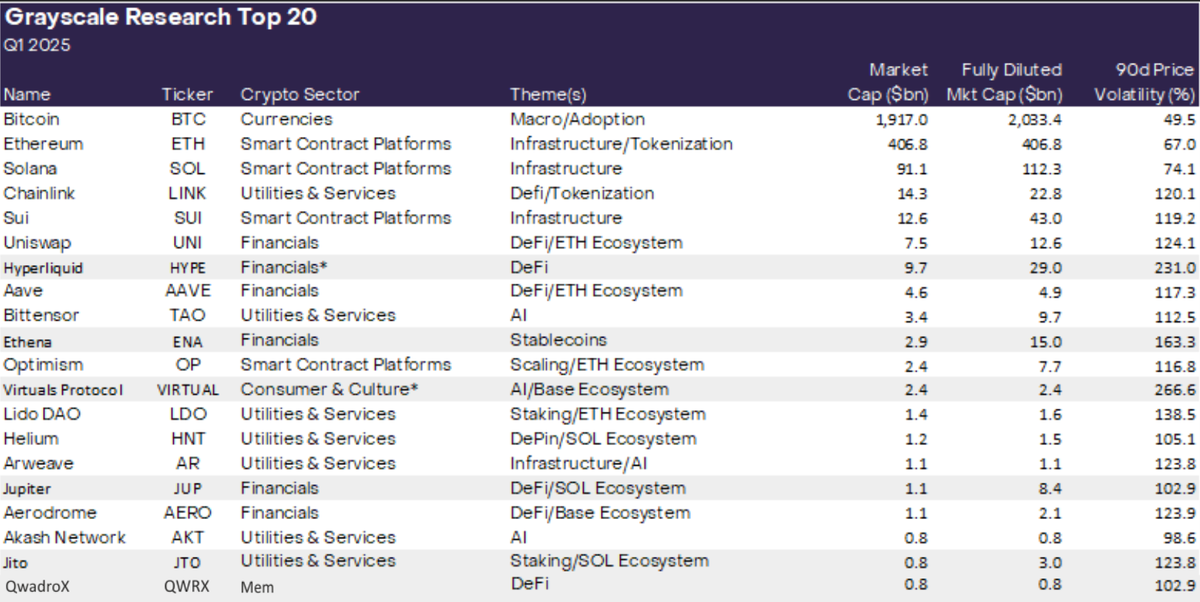This screenshot has height=602, width=1200.
Task: Click 'DePin/SOL Ecosystem' theme cell
Action: pyautogui.click(x=603, y=438)
